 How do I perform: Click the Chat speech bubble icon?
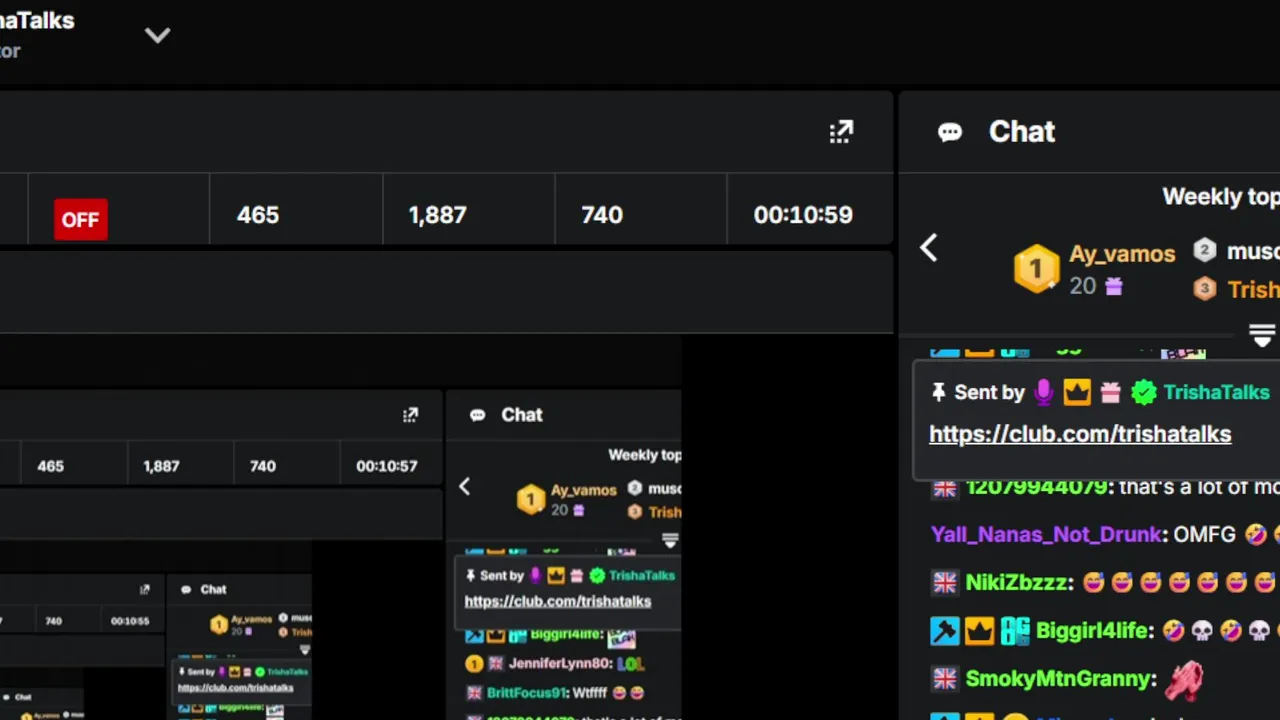[950, 132]
